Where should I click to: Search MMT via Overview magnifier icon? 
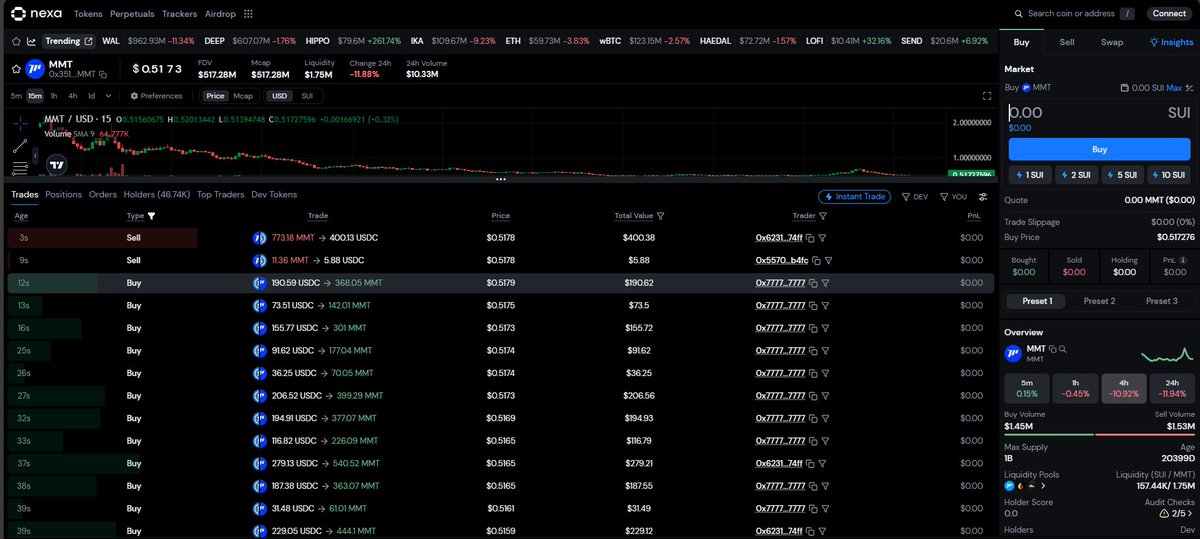point(1062,349)
